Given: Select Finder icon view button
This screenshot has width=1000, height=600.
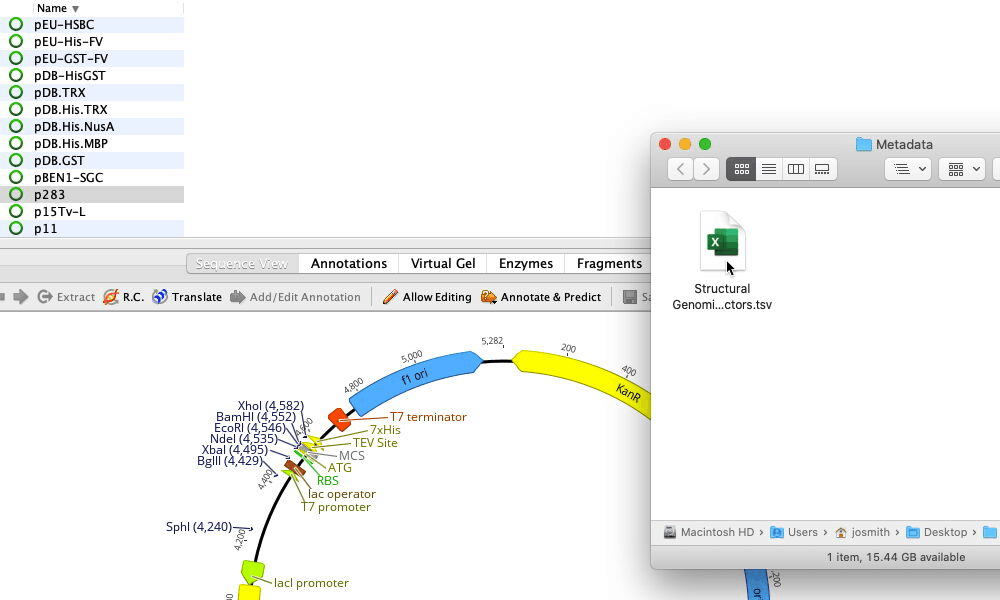Looking at the screenshot, I should pos(741,169).
